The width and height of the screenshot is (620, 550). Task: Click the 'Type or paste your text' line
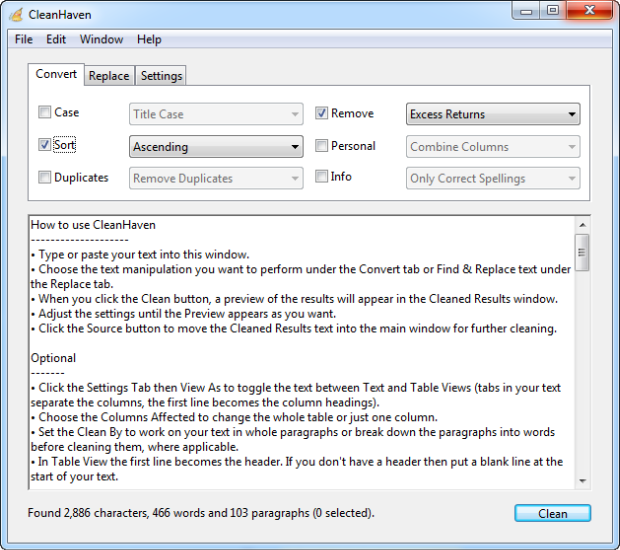140,255
